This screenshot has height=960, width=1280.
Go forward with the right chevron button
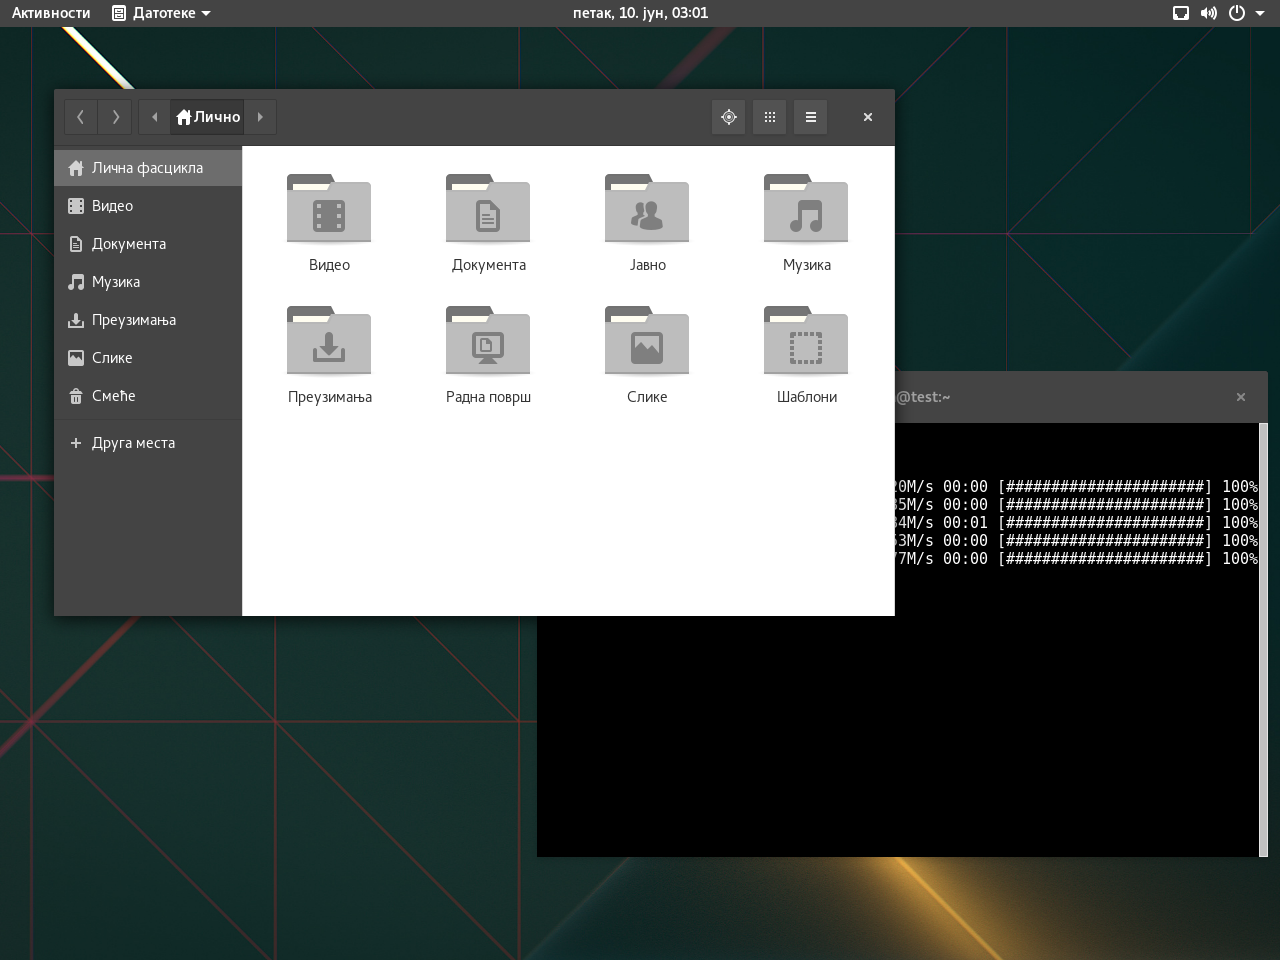click(115, 117)
